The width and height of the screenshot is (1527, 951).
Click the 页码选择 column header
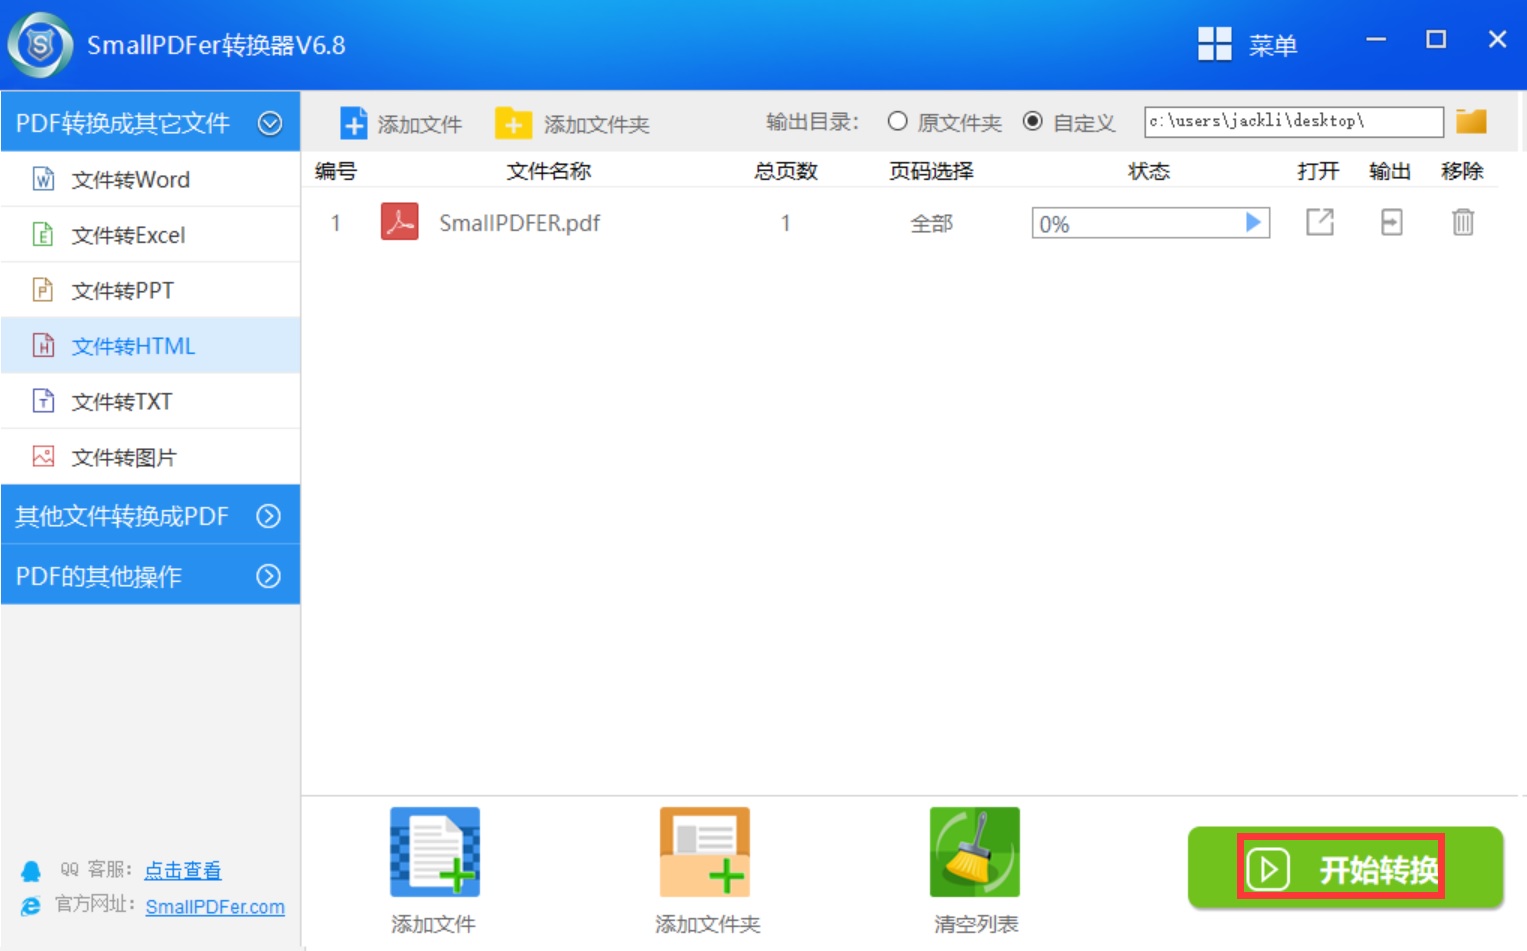click(931, 171)
